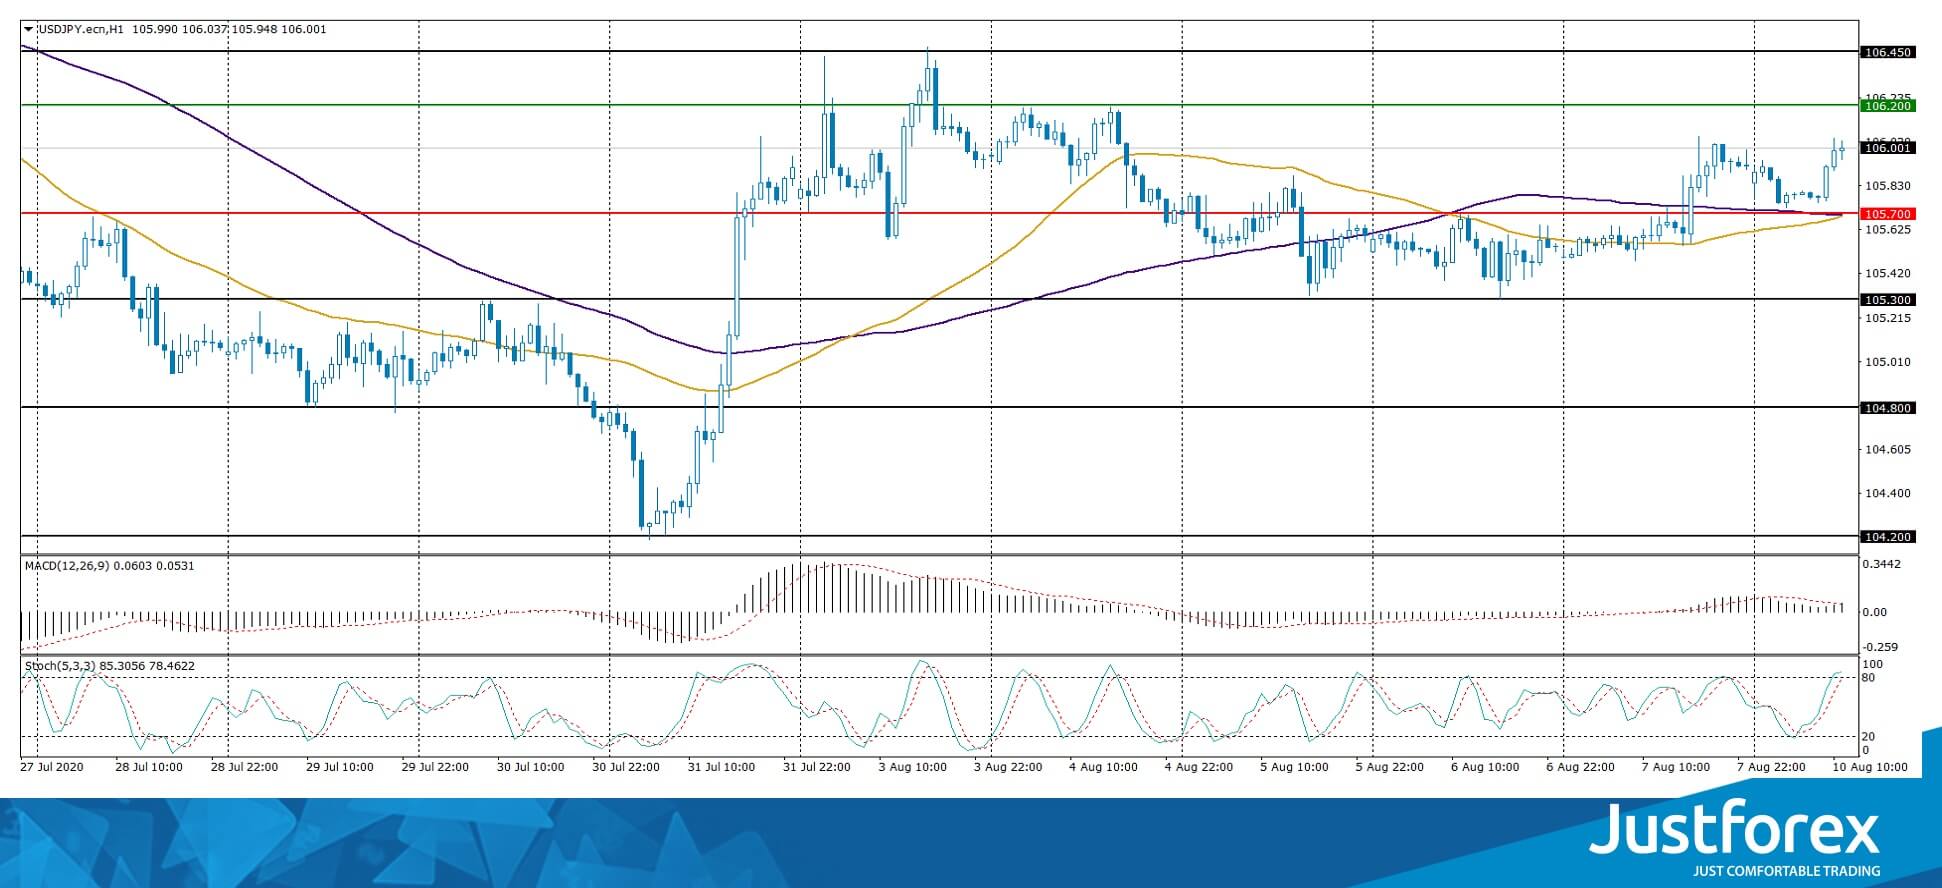Click the 105.300 horizontal level label
Screen dimensions: 1942x888
pyautogui.click(x=1888, y=300)
